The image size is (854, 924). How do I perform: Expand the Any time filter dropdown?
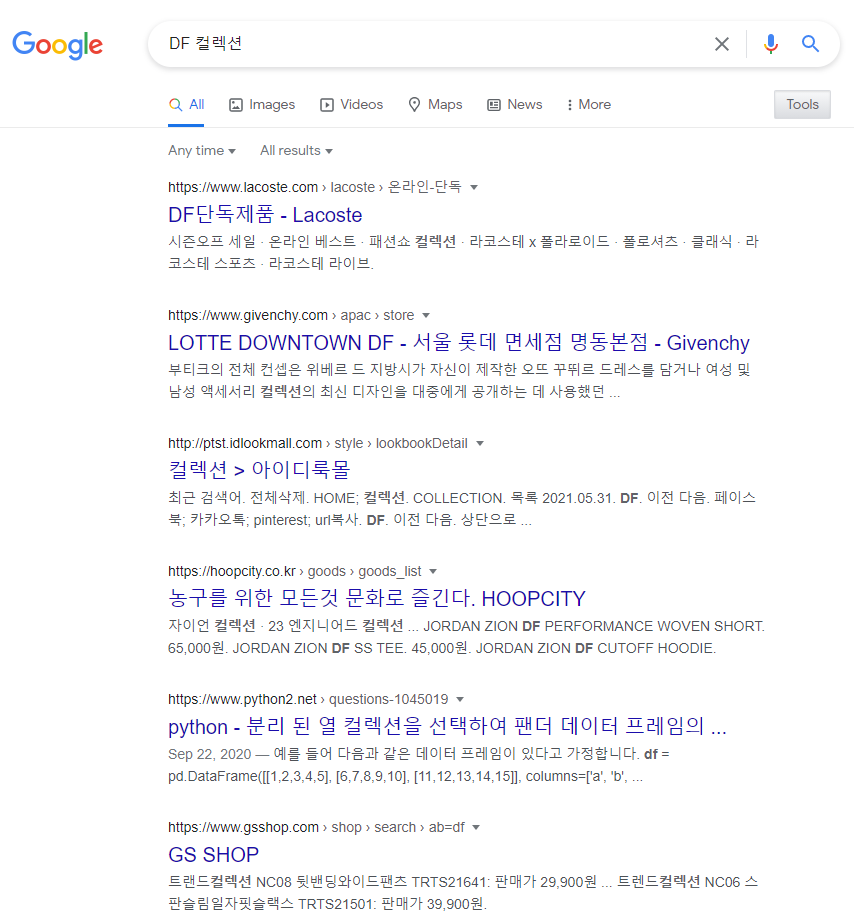202,151
